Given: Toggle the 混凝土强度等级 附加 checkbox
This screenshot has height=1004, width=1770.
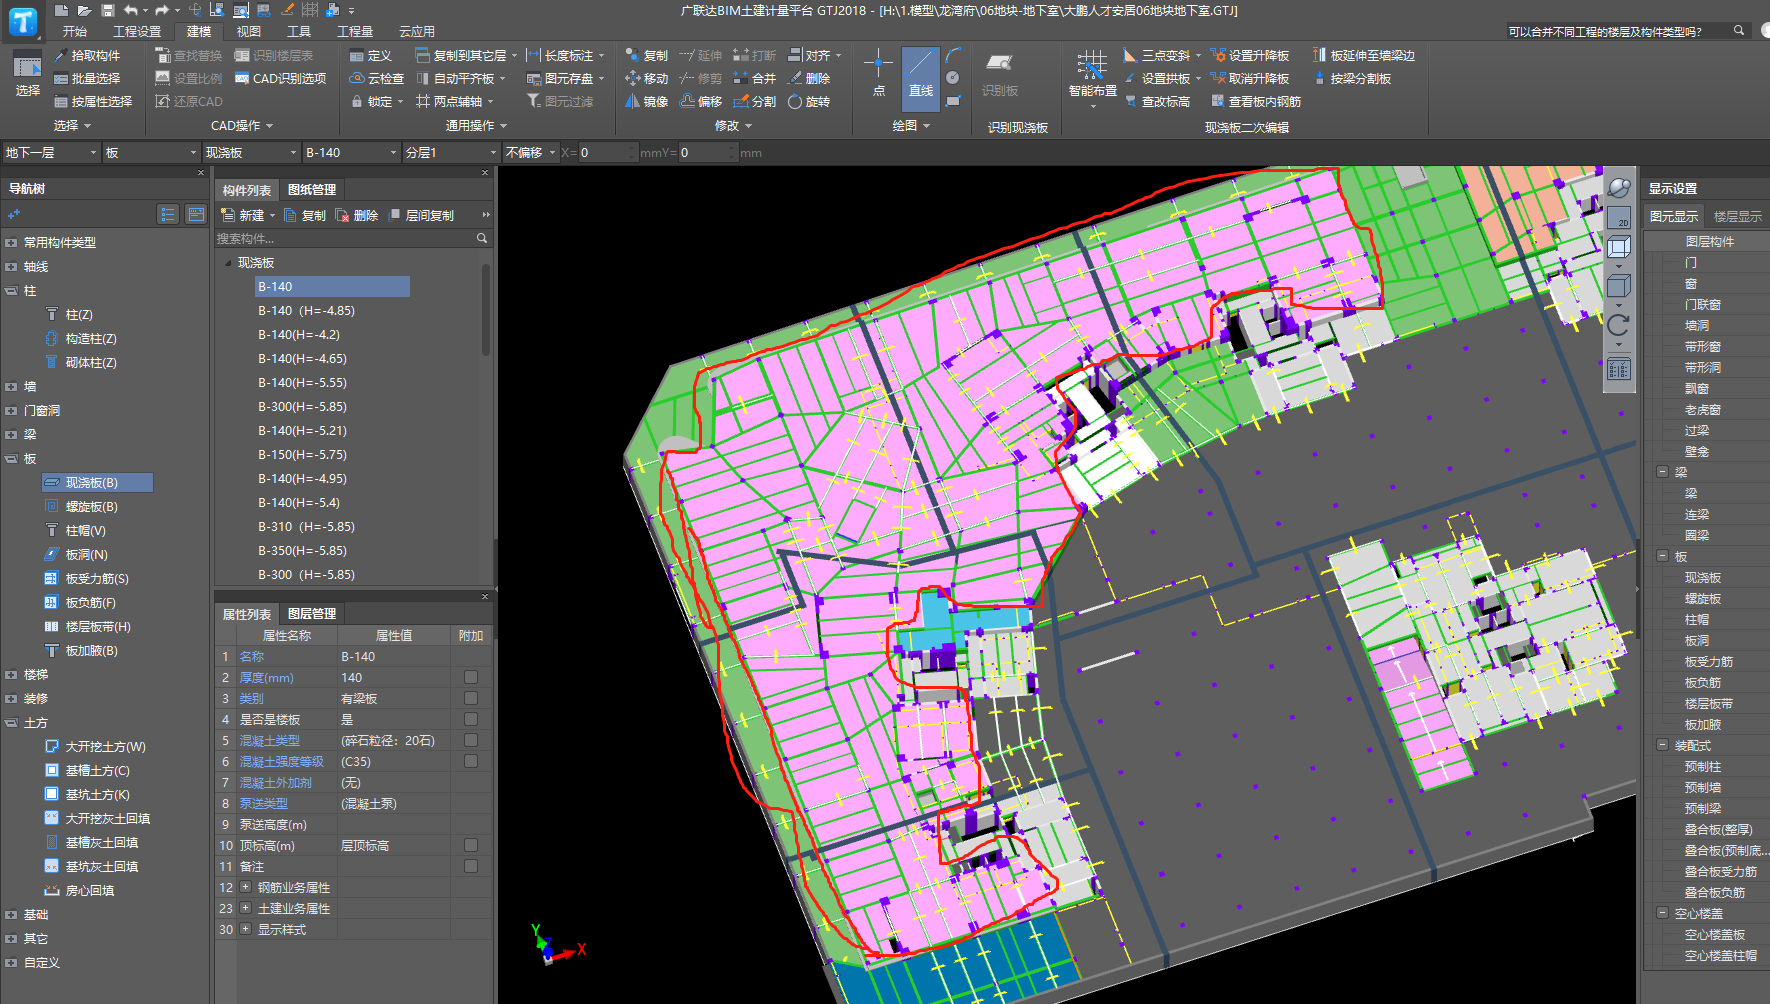Looking at the screenshot, I should [x=471, y=761].
